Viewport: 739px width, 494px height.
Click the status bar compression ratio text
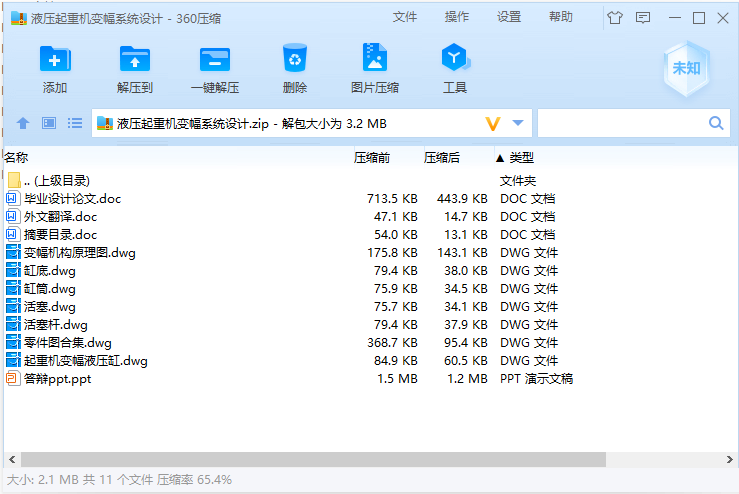tap(194, 480)
